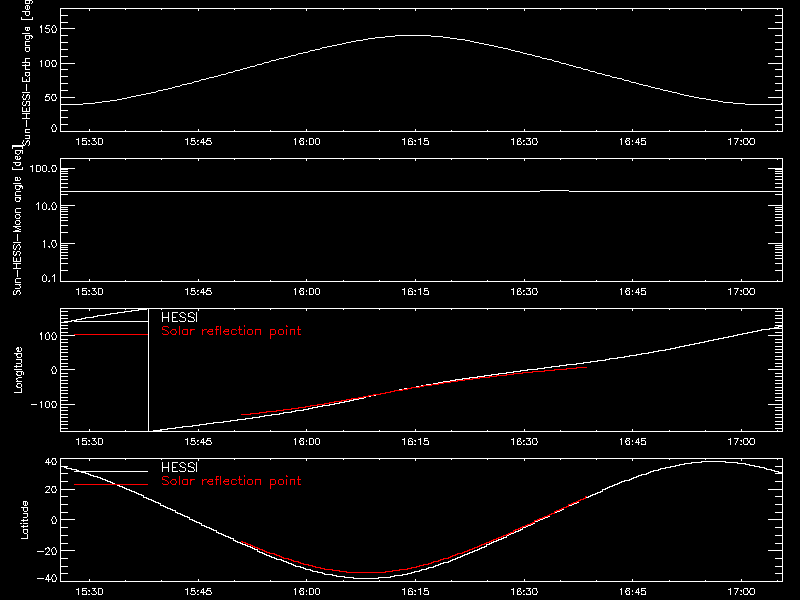This screenshot has width=800, height=600.
Task: Click the 100.0 tick on Moon angle plot
Action: (x=43, y=168)
